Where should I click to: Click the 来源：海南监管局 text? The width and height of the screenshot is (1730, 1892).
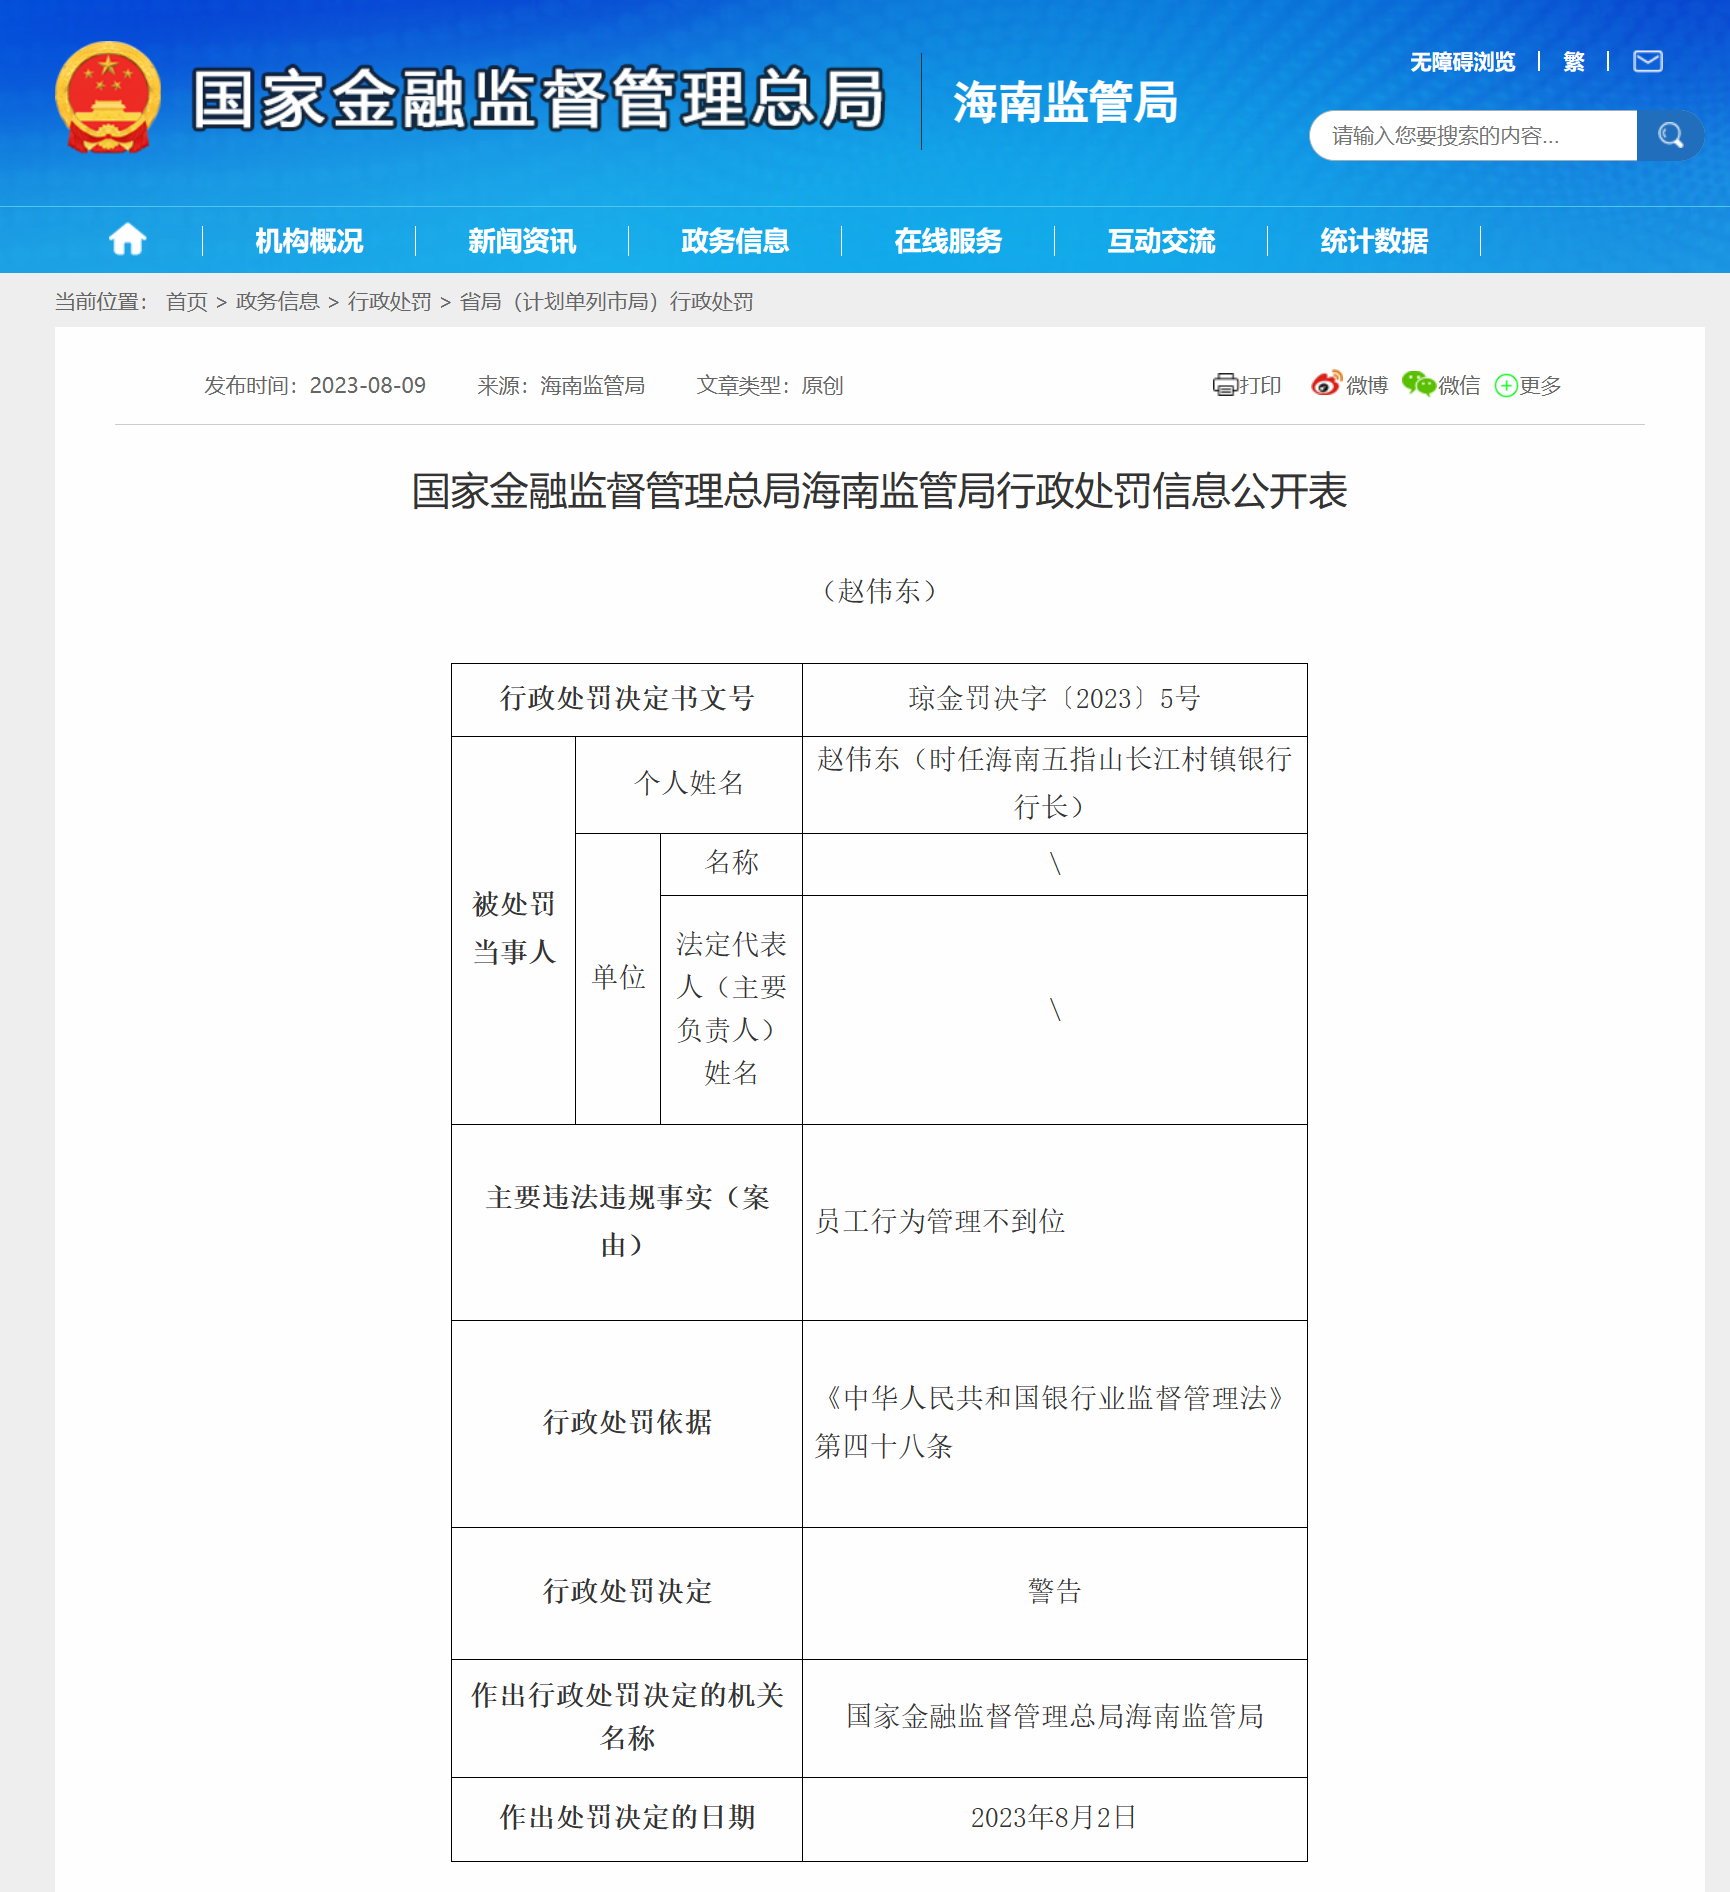coord(561,385)
